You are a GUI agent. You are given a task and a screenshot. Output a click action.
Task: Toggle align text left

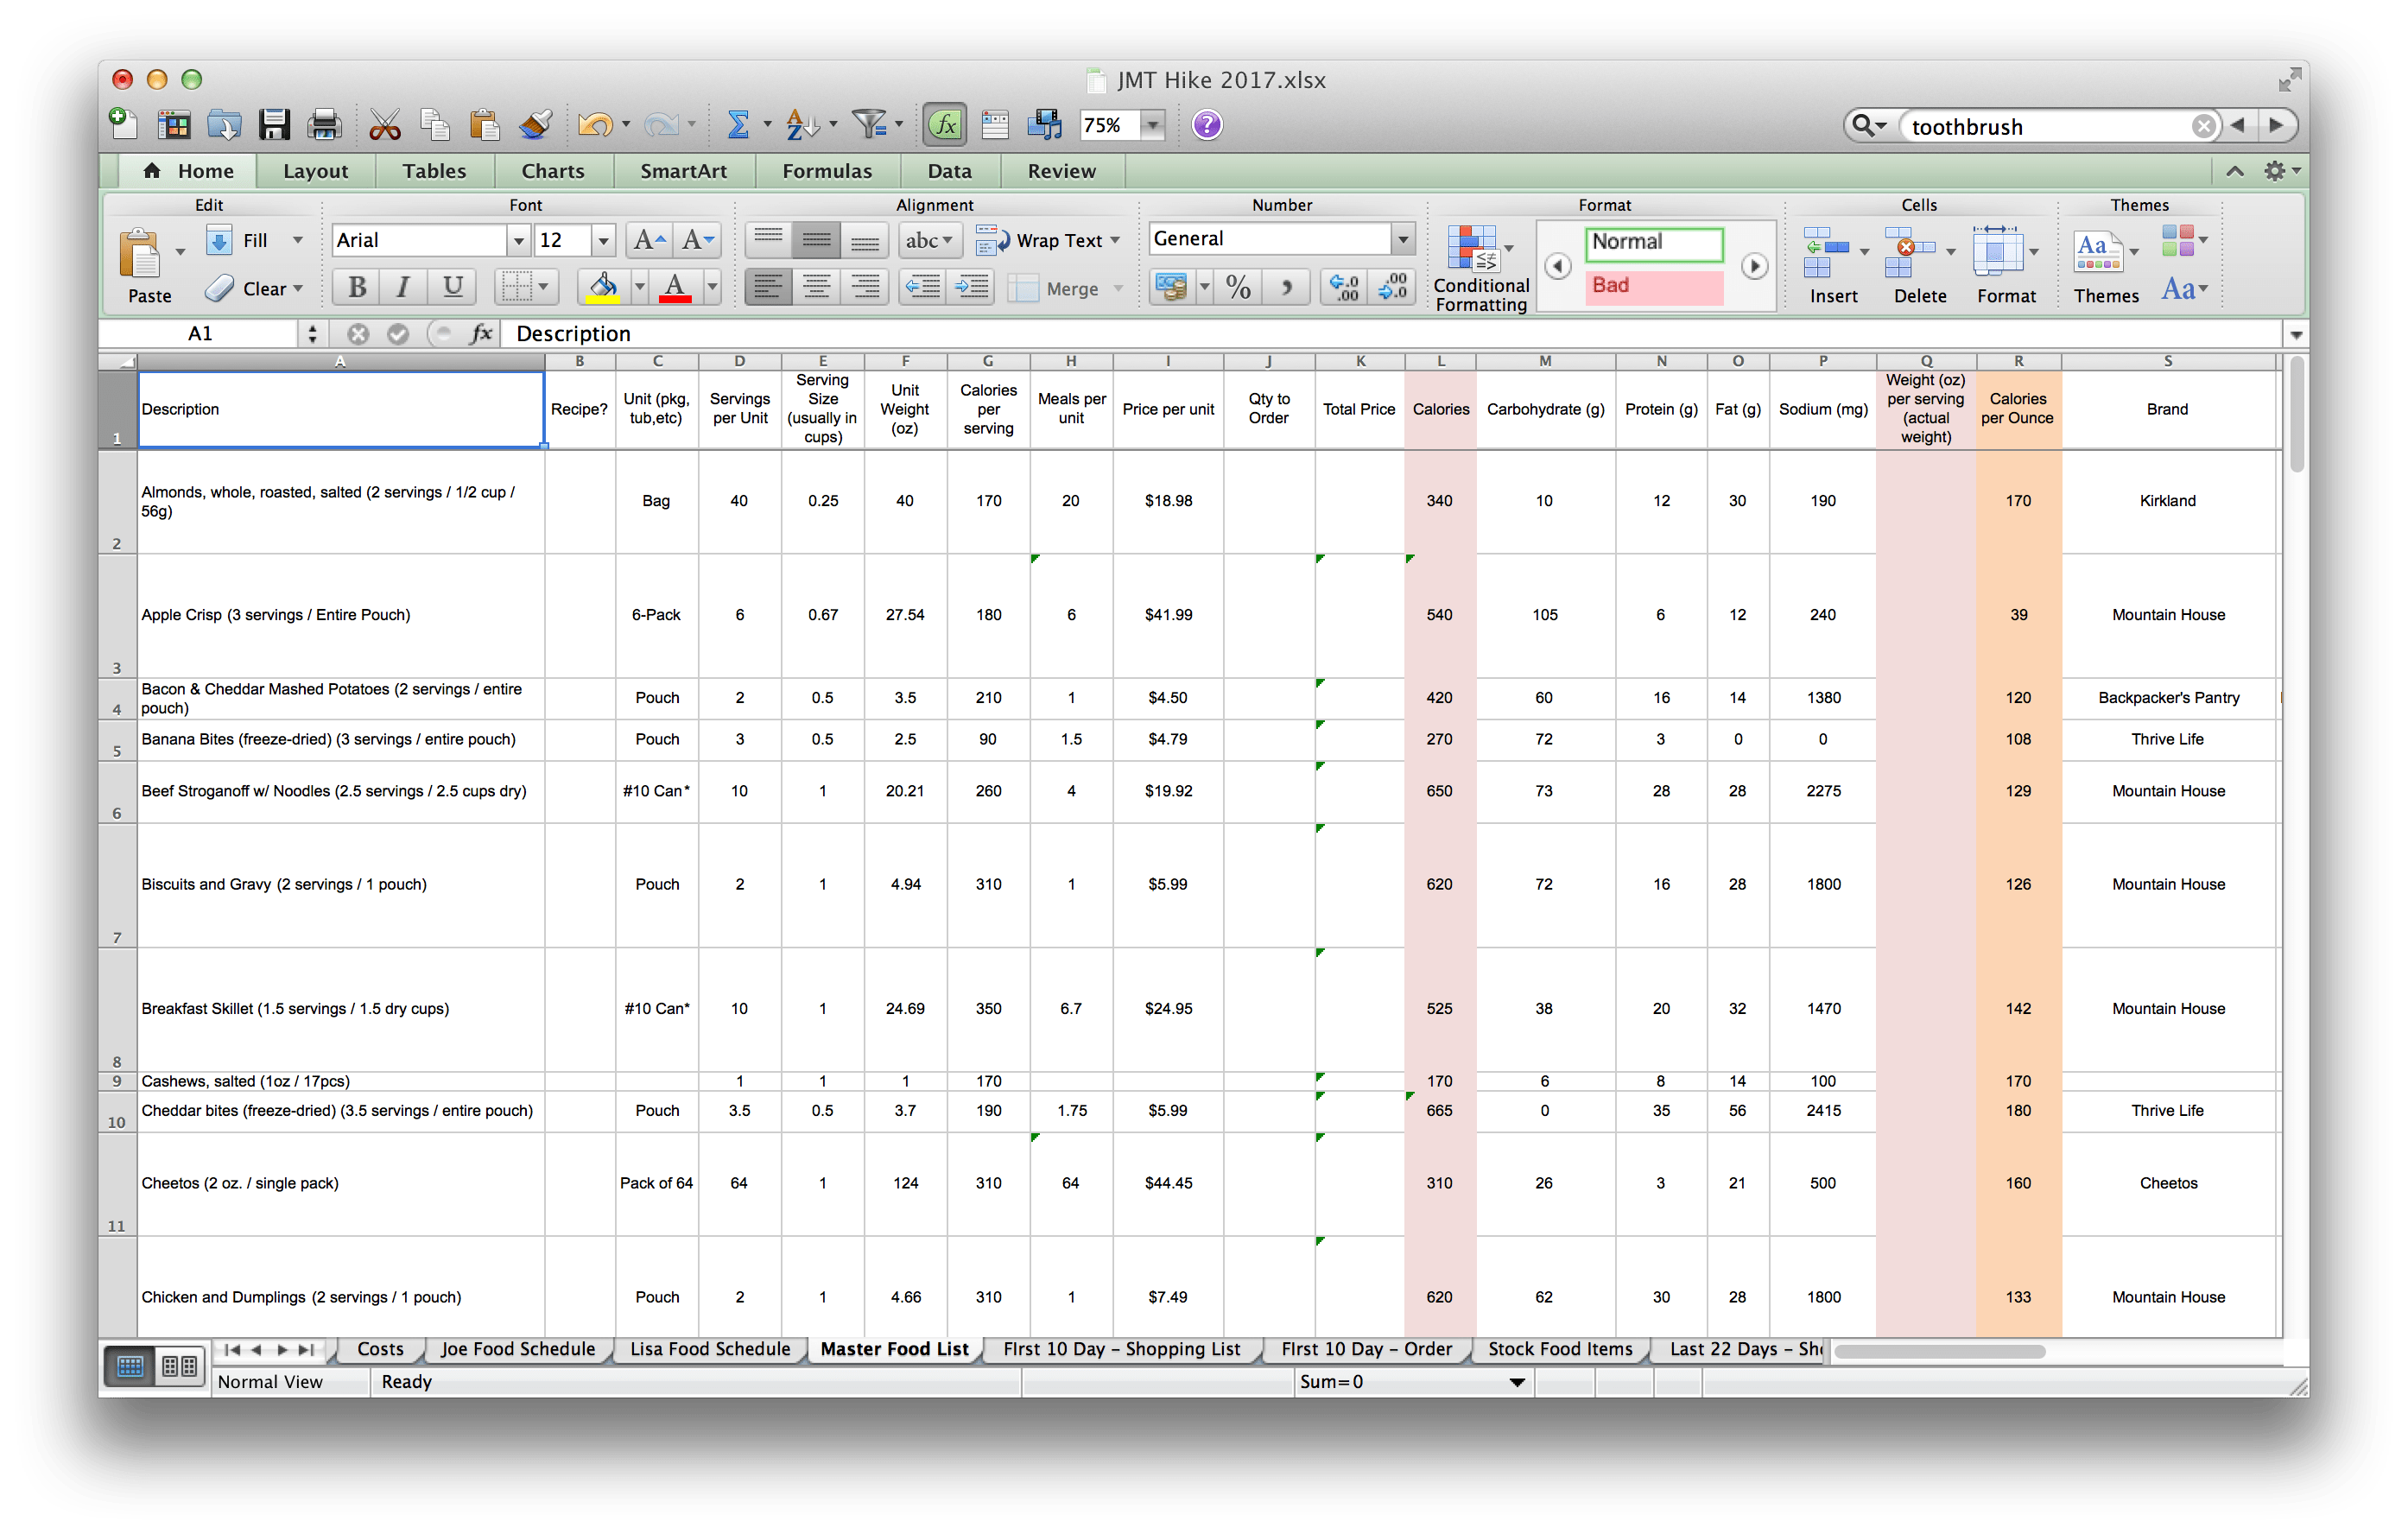pos(768,288)
